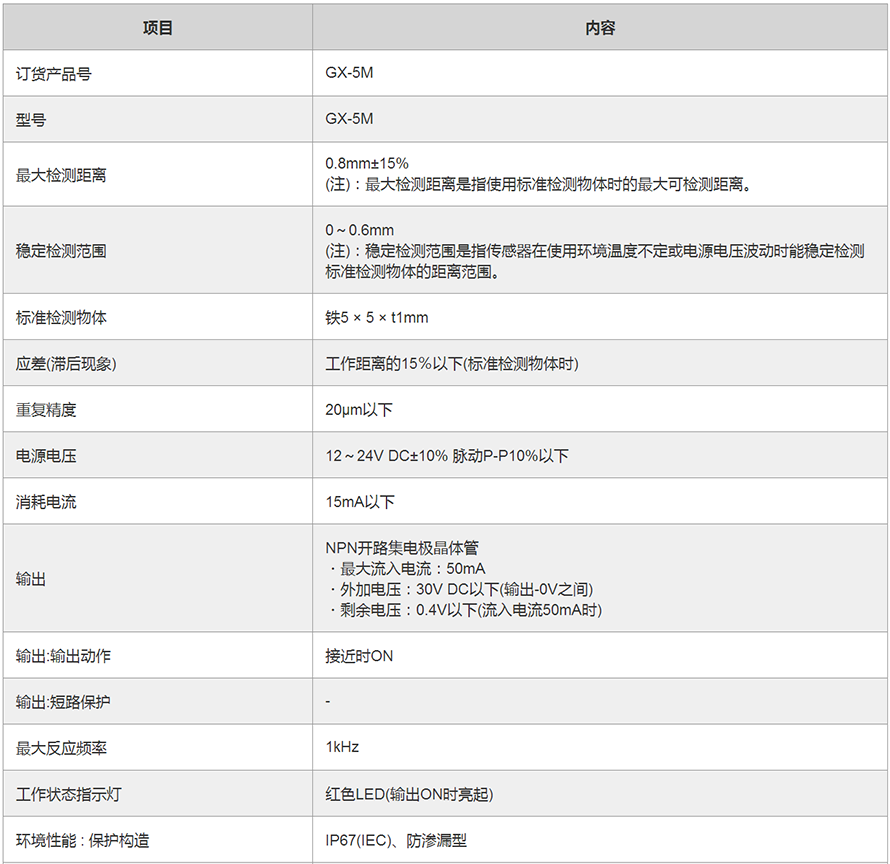Click the 0～0.6mm value text
Screen dimensions: 890x864
[x=360, y=230]
